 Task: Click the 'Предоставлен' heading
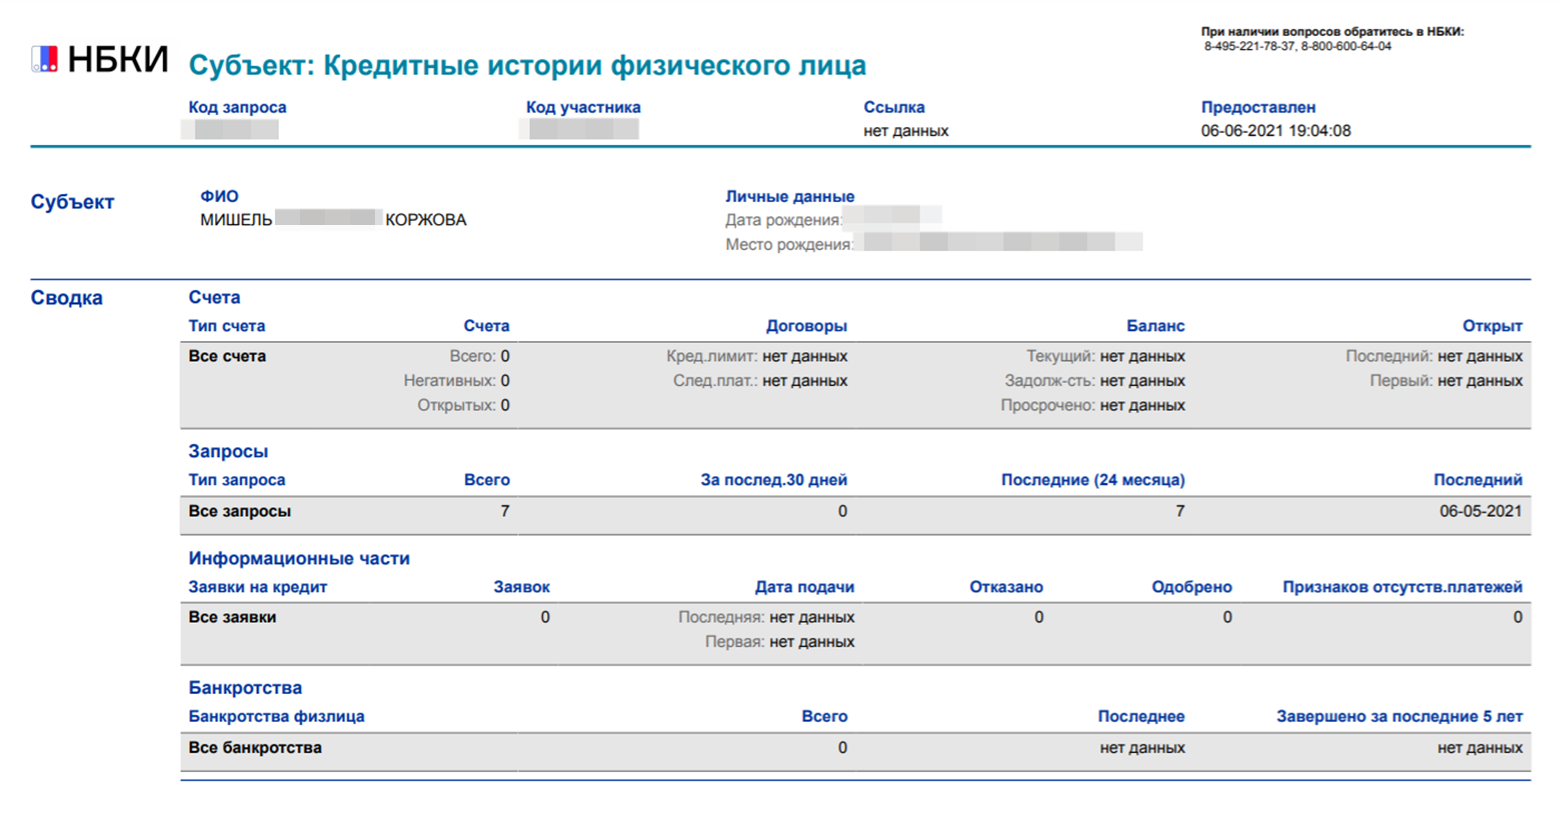point(1258,107)
